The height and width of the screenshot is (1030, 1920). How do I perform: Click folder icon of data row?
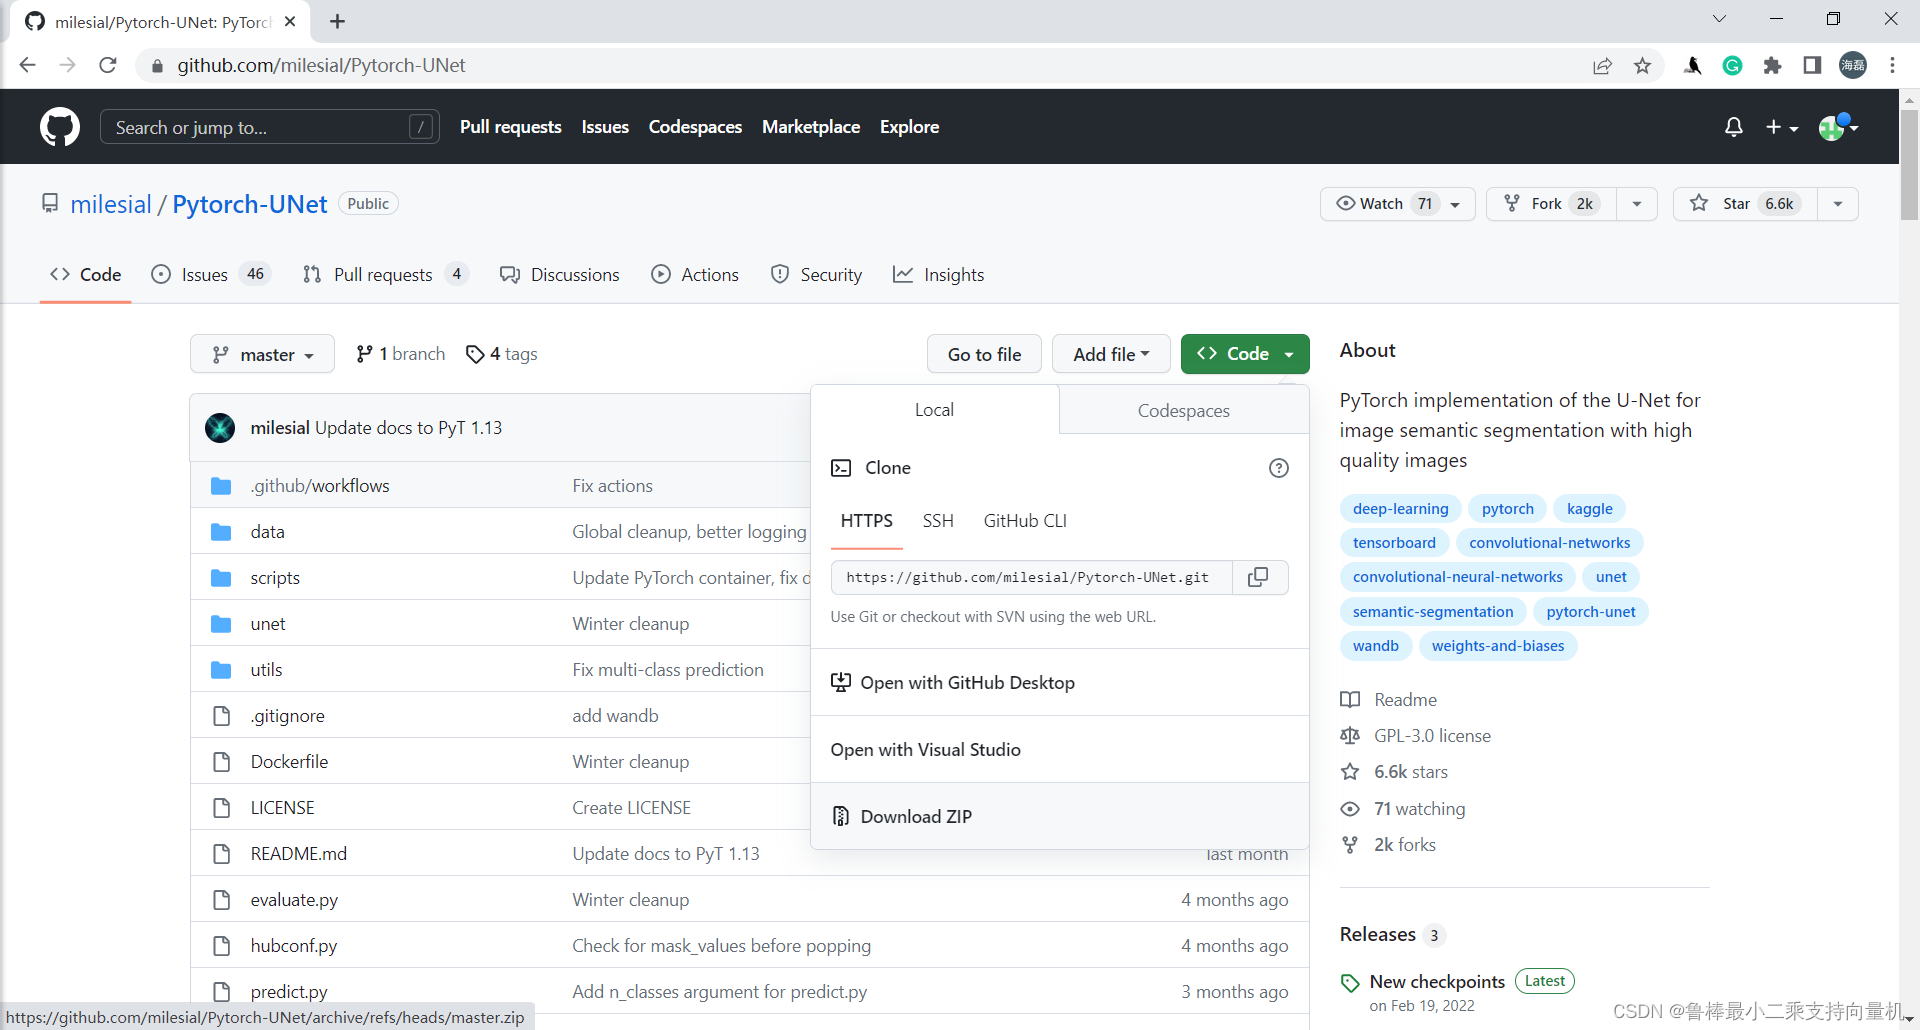point(221,532)
